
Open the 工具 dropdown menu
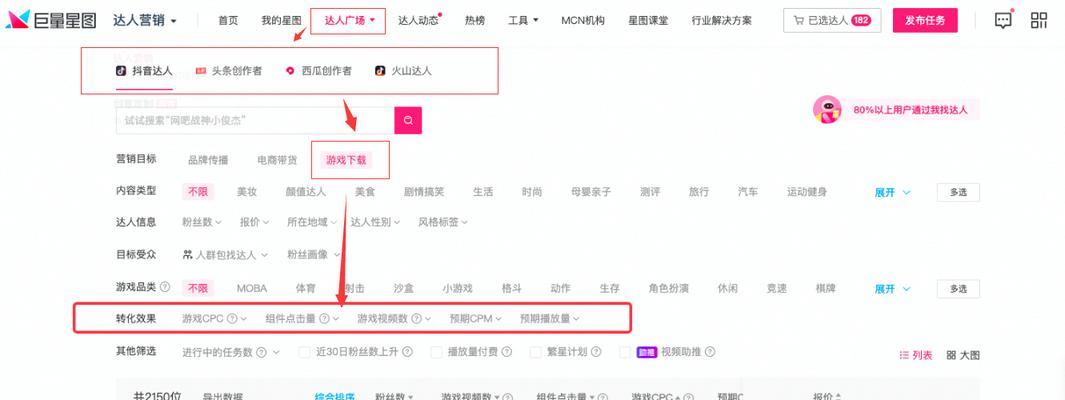(x=523, y=20)
